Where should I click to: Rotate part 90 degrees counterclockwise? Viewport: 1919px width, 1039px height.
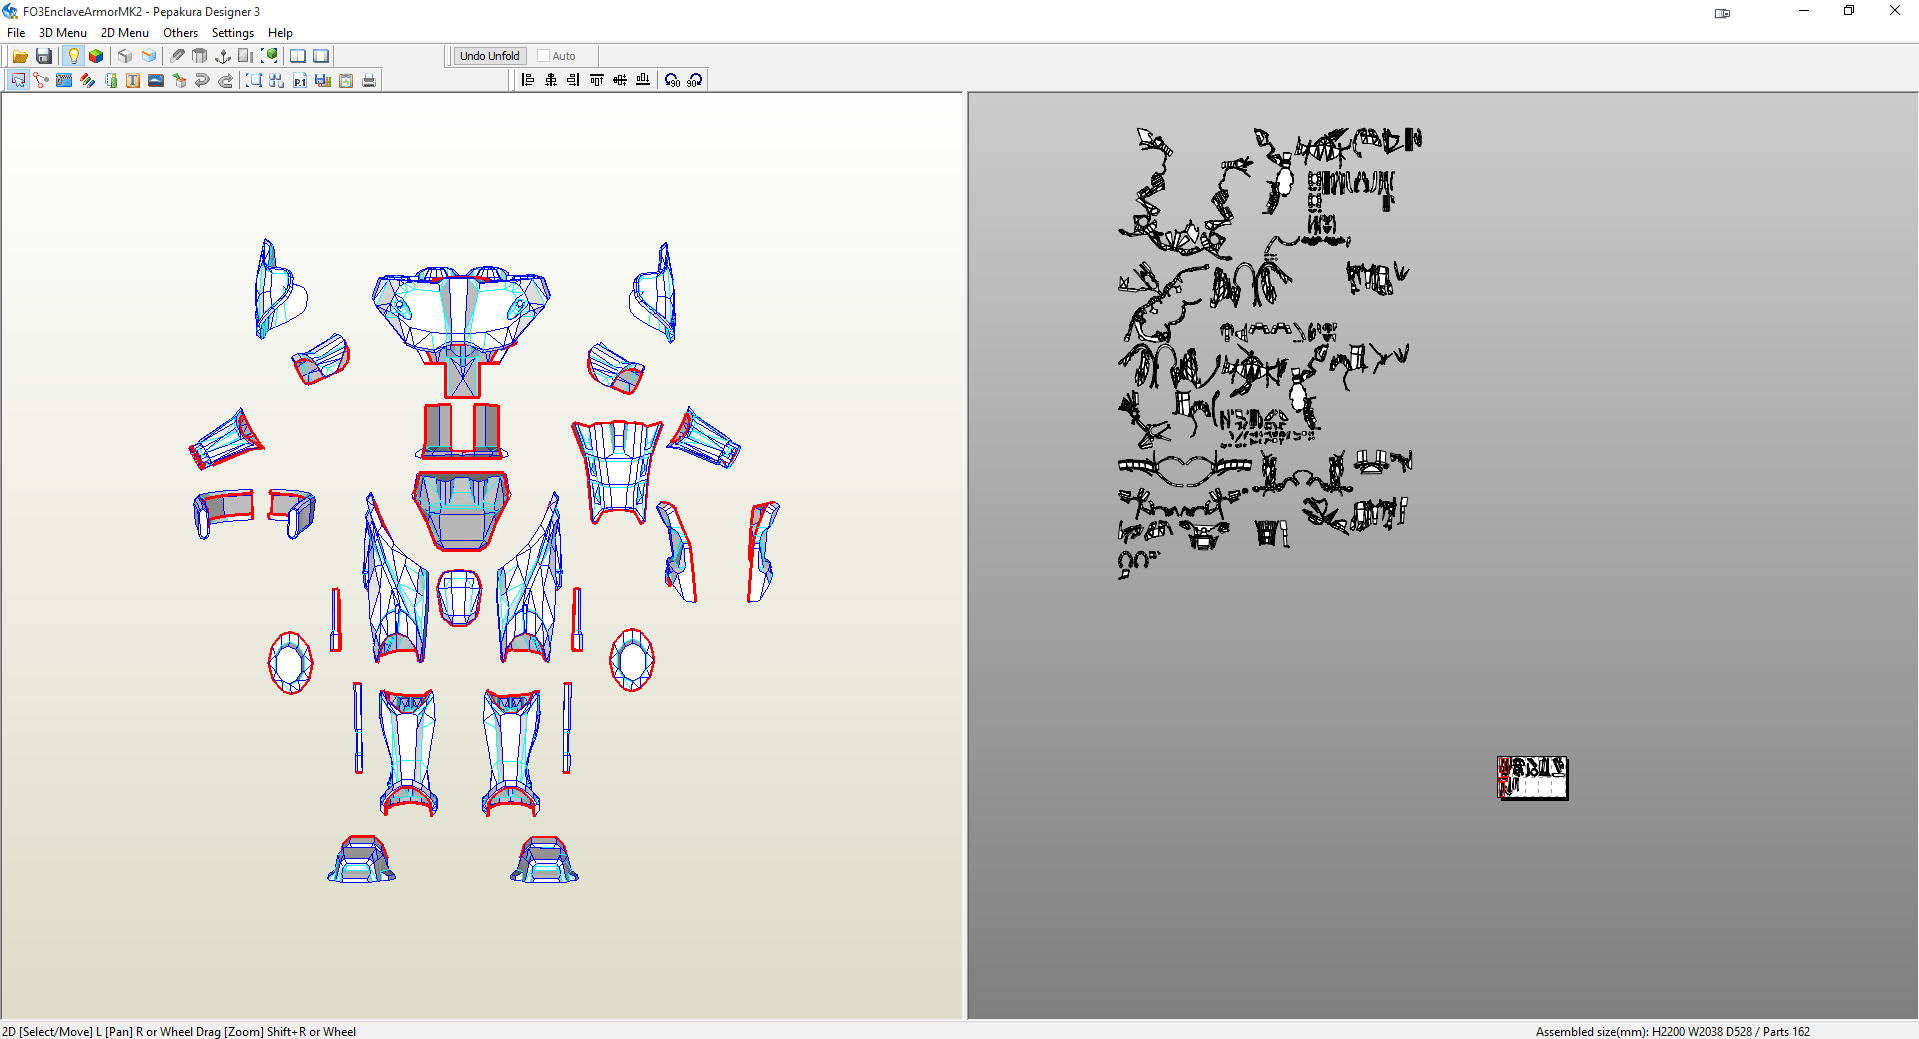672,80
